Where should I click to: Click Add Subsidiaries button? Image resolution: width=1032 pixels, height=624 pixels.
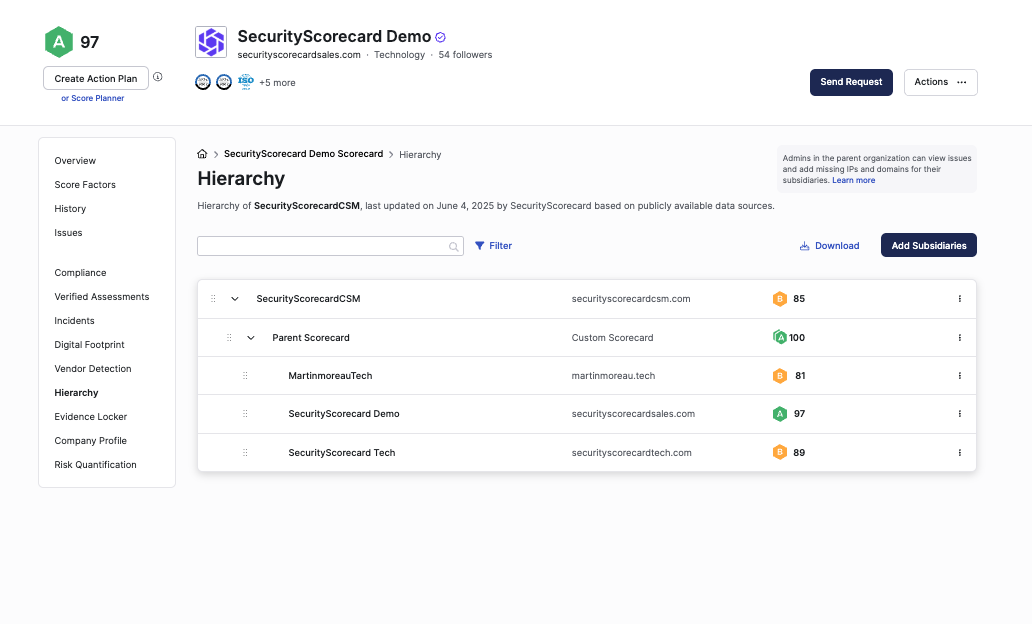click(x=929, y=246)
